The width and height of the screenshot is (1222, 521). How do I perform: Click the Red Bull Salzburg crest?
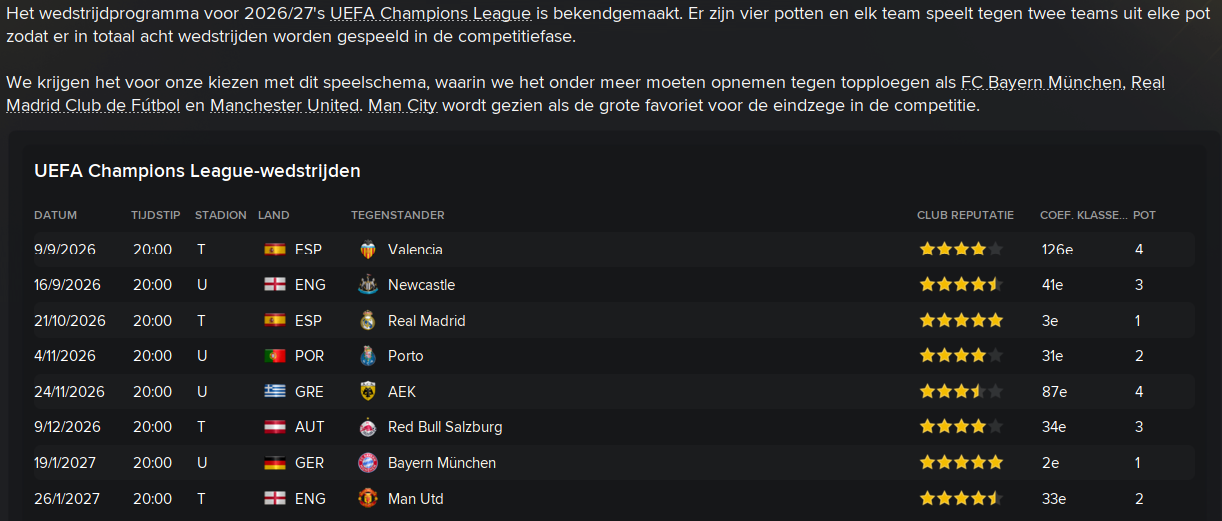pos(367,427)
